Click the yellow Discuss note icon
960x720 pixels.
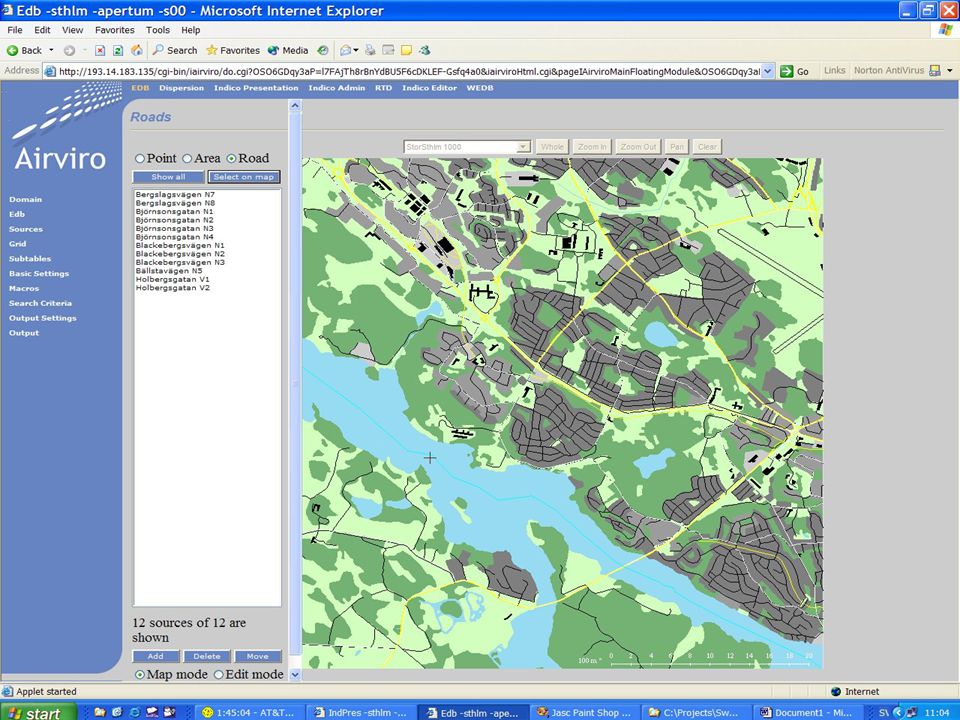(x=406, y=50)
